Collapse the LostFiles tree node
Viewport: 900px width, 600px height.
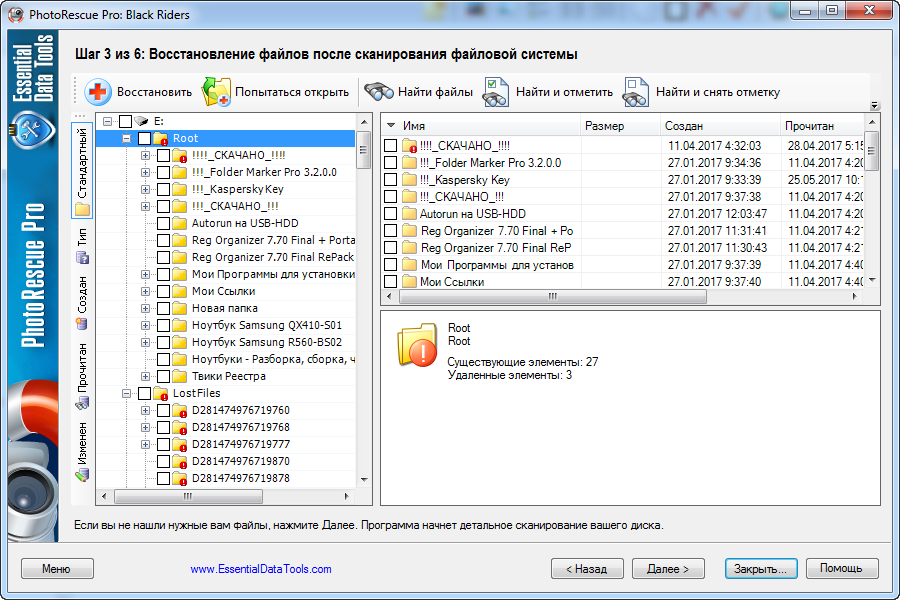126,393
